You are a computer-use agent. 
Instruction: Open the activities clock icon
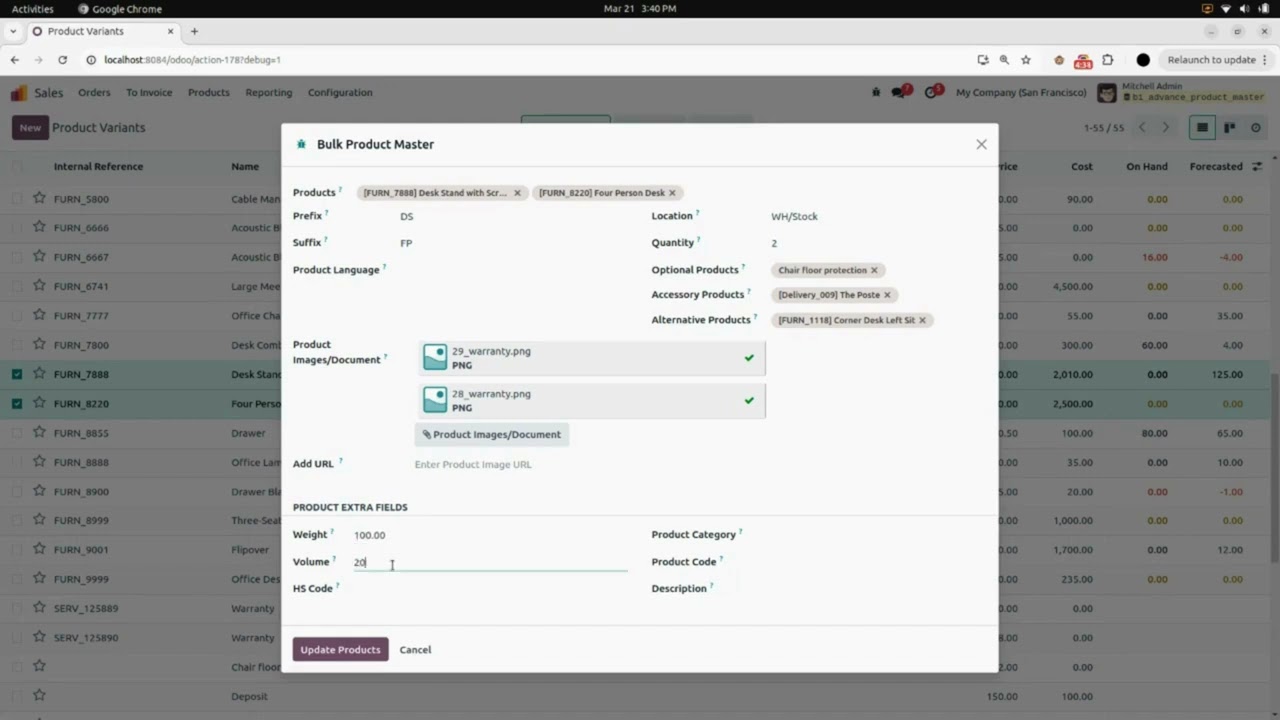932,92
